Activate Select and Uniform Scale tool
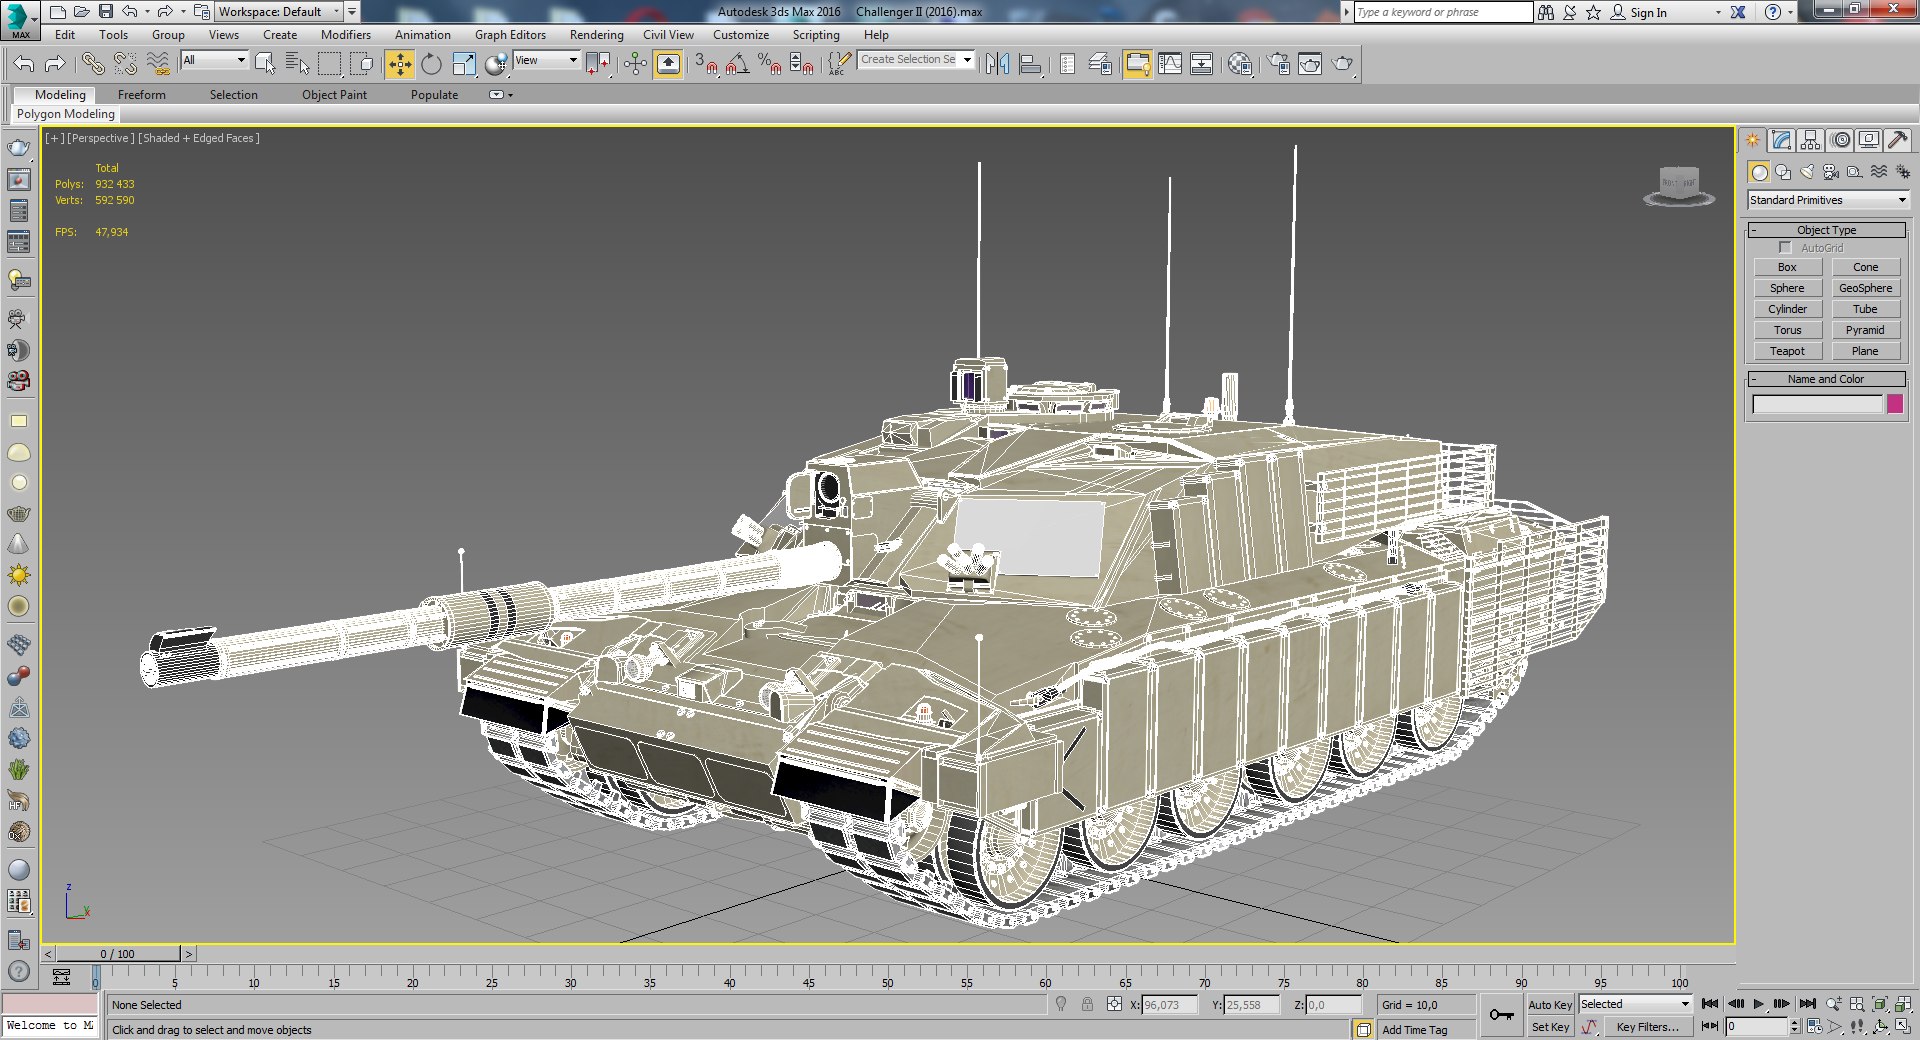The image size is (1920, 1040). tap(464, 64)
